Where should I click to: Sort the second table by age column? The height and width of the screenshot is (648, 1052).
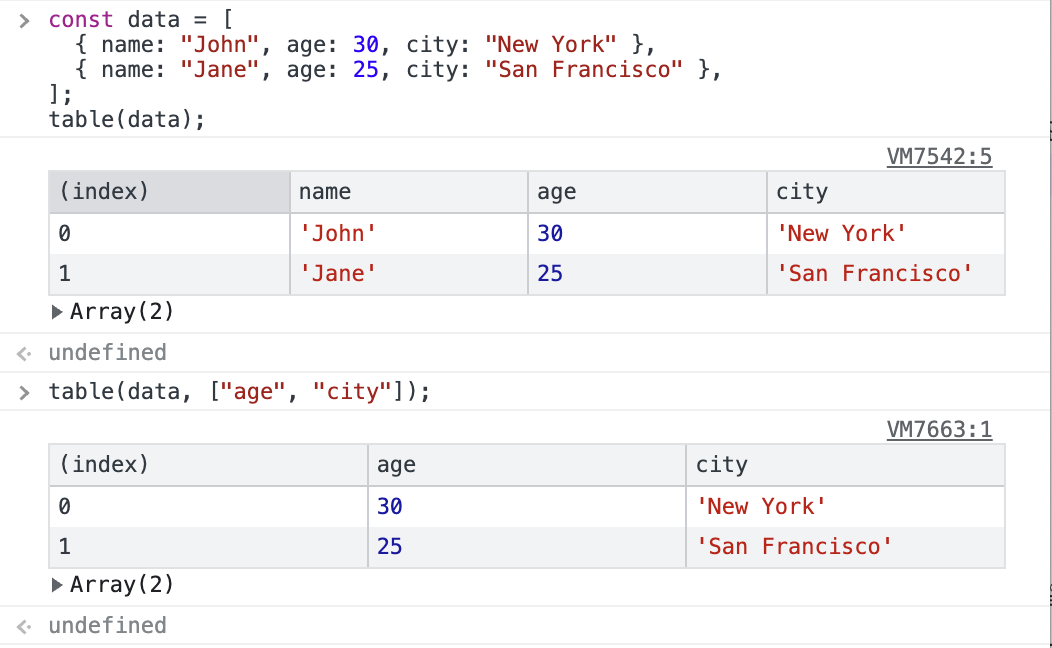coord(526,465)
